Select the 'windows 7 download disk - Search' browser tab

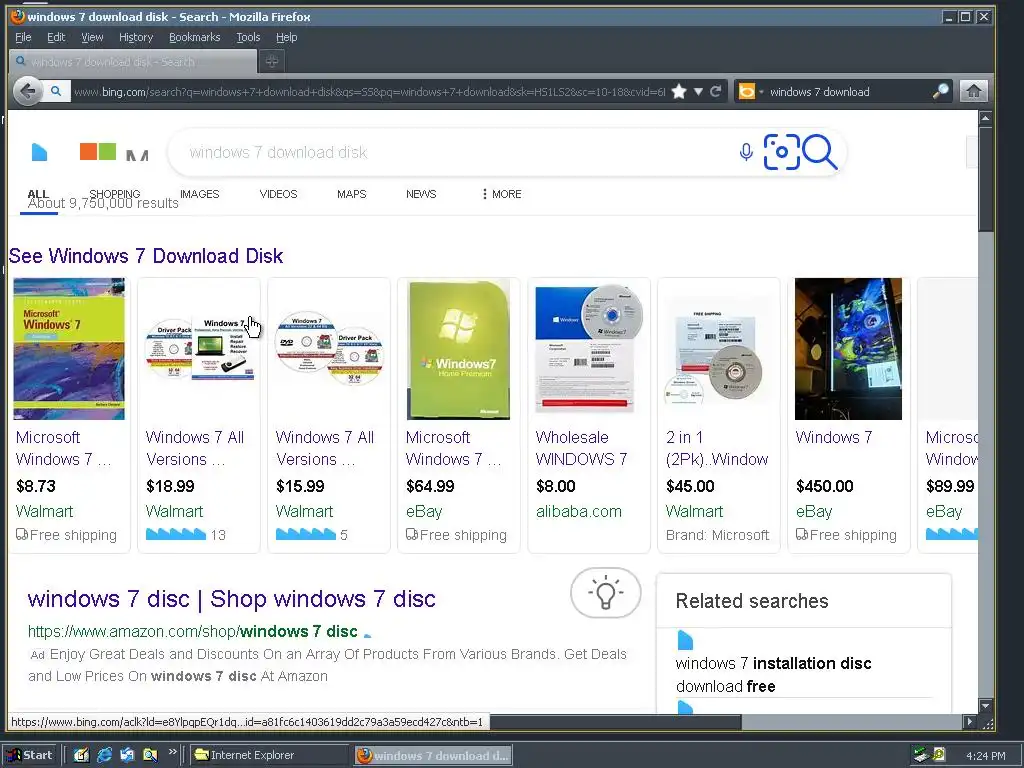point(133,61)
